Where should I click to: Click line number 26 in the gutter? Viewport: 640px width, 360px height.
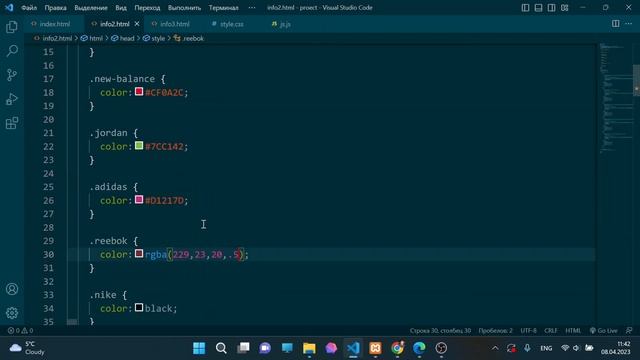49,200
